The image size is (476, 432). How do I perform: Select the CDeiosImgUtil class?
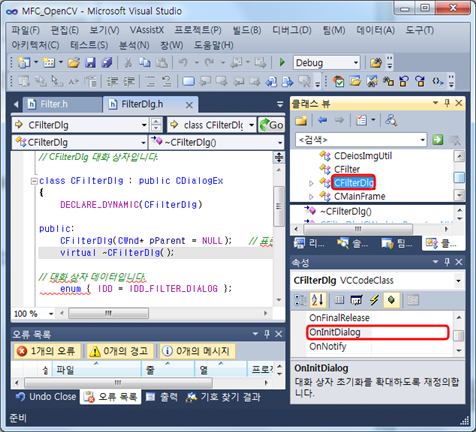363,156
